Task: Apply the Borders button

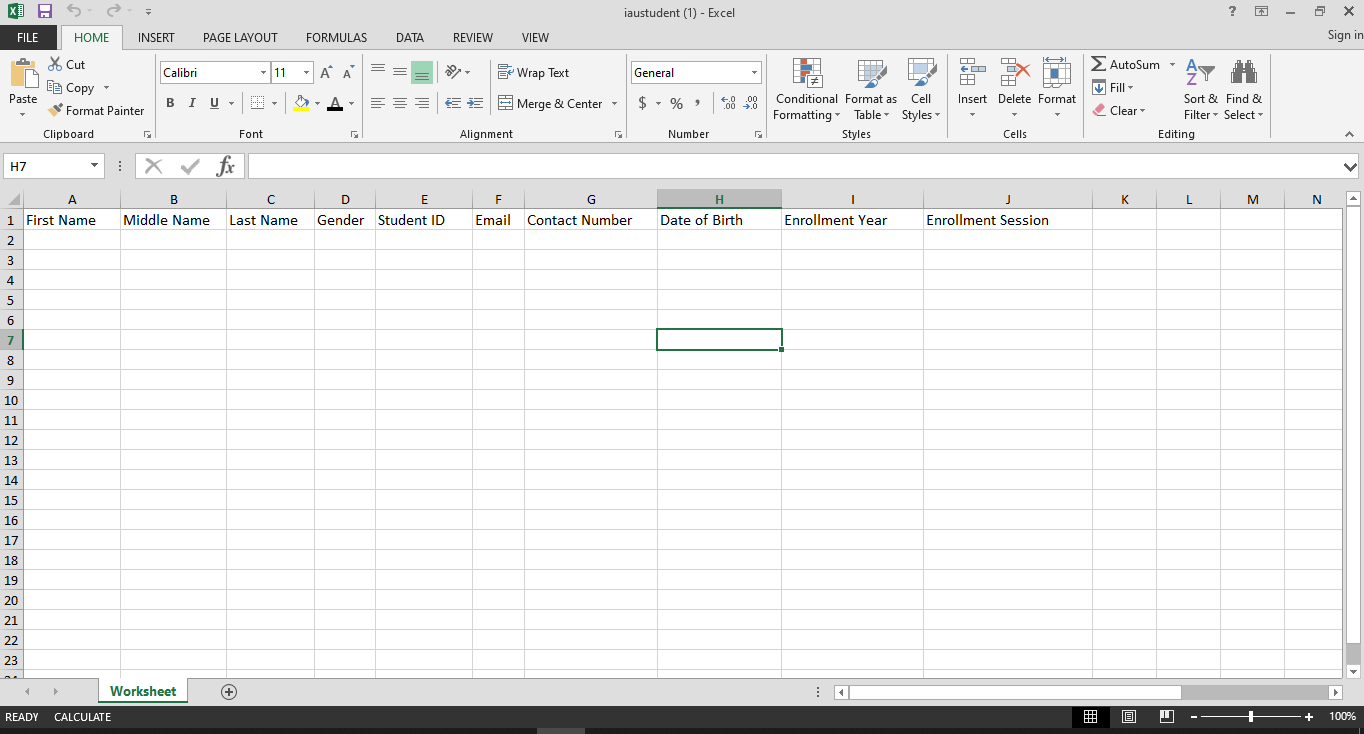Action: [257, 103]
